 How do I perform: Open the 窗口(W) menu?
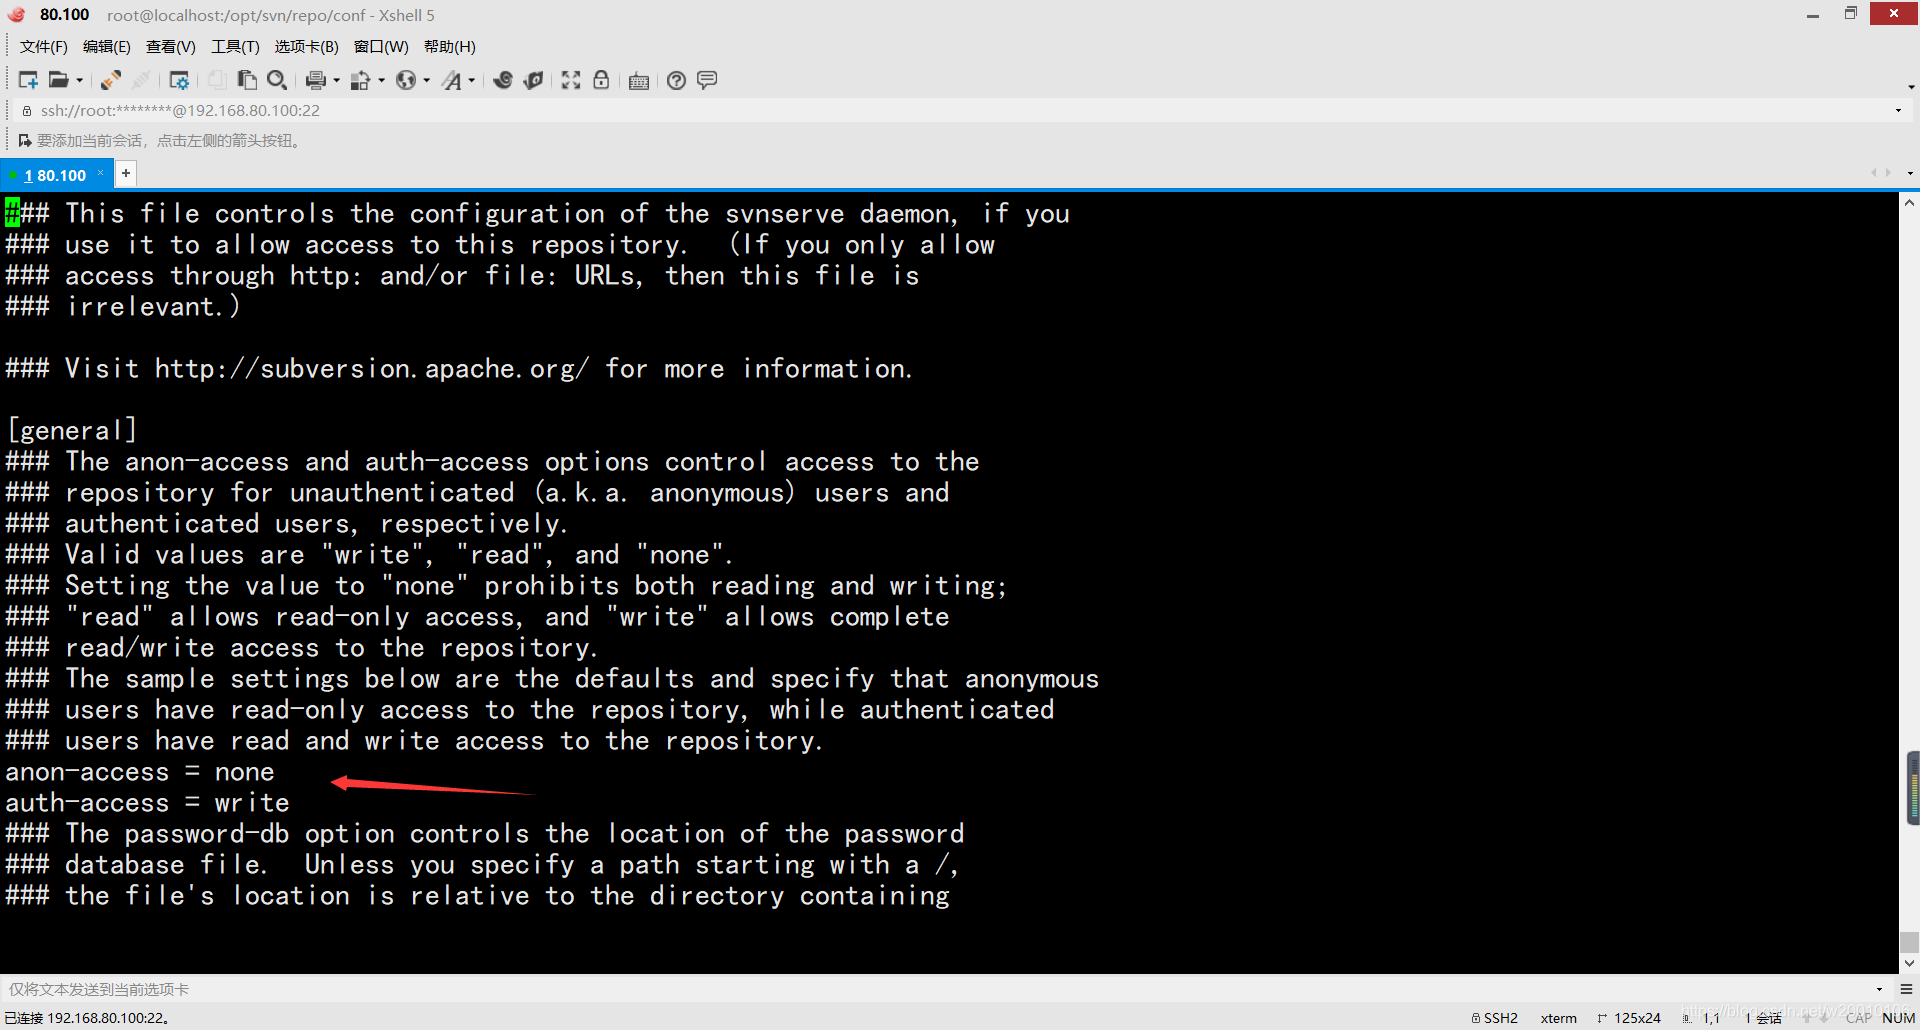(381, 47)
